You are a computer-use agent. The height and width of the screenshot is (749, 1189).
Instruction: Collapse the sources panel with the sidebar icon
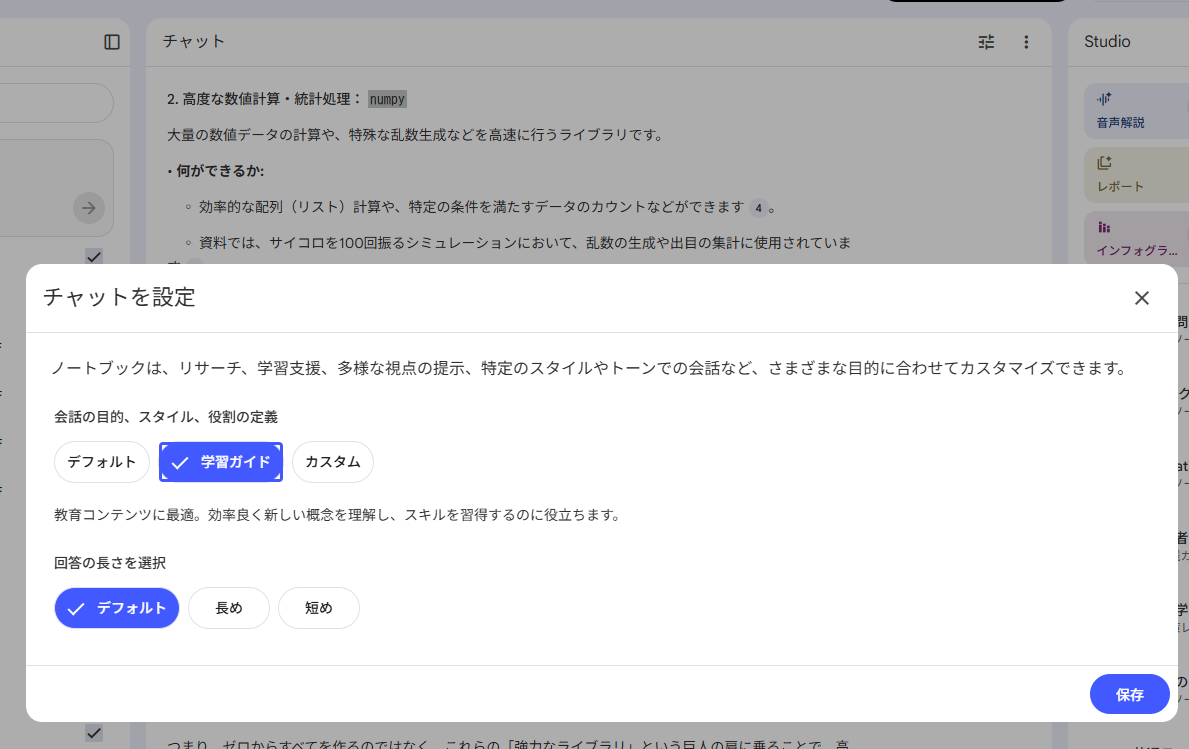click(x=112, y=42)
